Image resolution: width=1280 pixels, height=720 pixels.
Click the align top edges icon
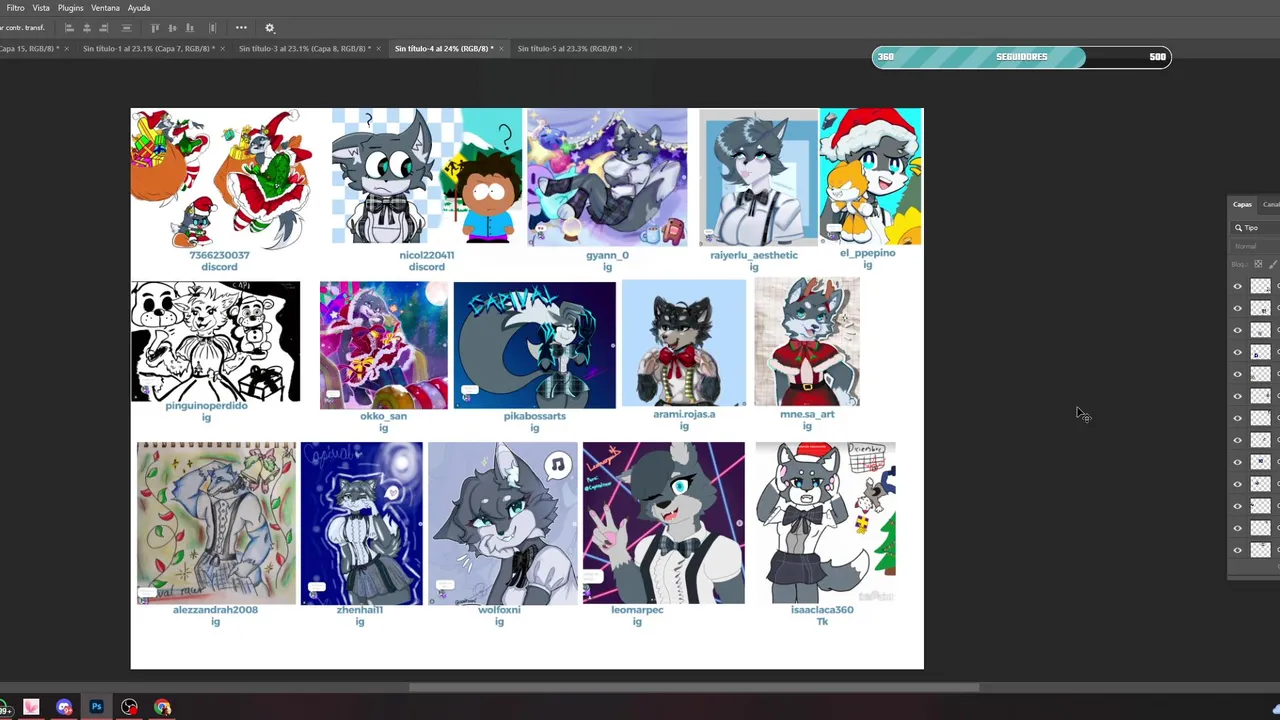point(156,28)
